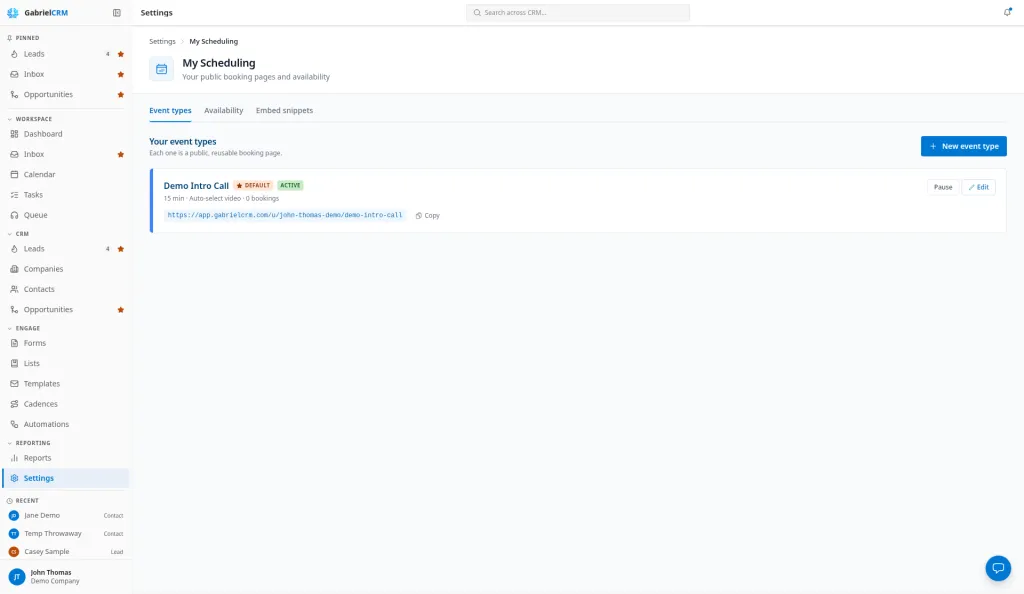Toggle the star on CRM Leads
This screenshot has width=1024, height=594.
tap(121, 249)
